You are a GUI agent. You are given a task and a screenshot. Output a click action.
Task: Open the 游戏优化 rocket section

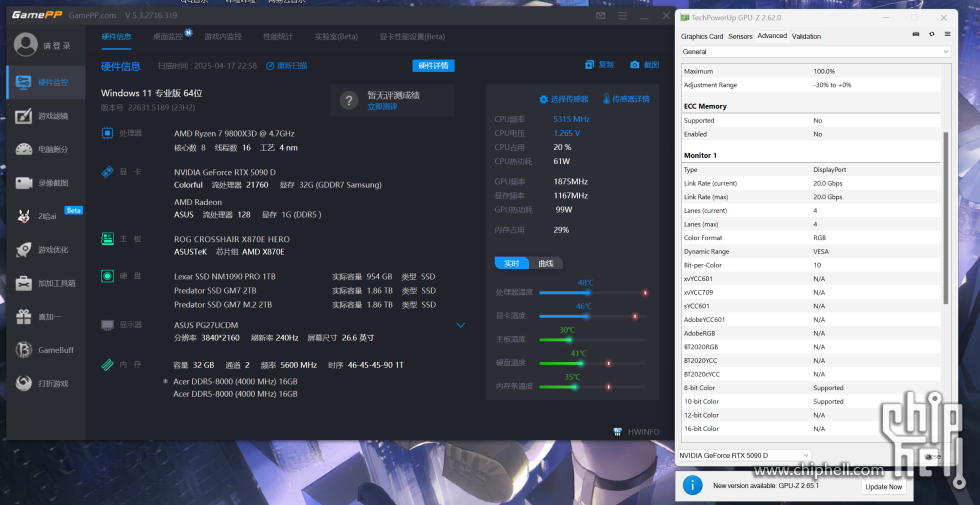click(46, 250)
